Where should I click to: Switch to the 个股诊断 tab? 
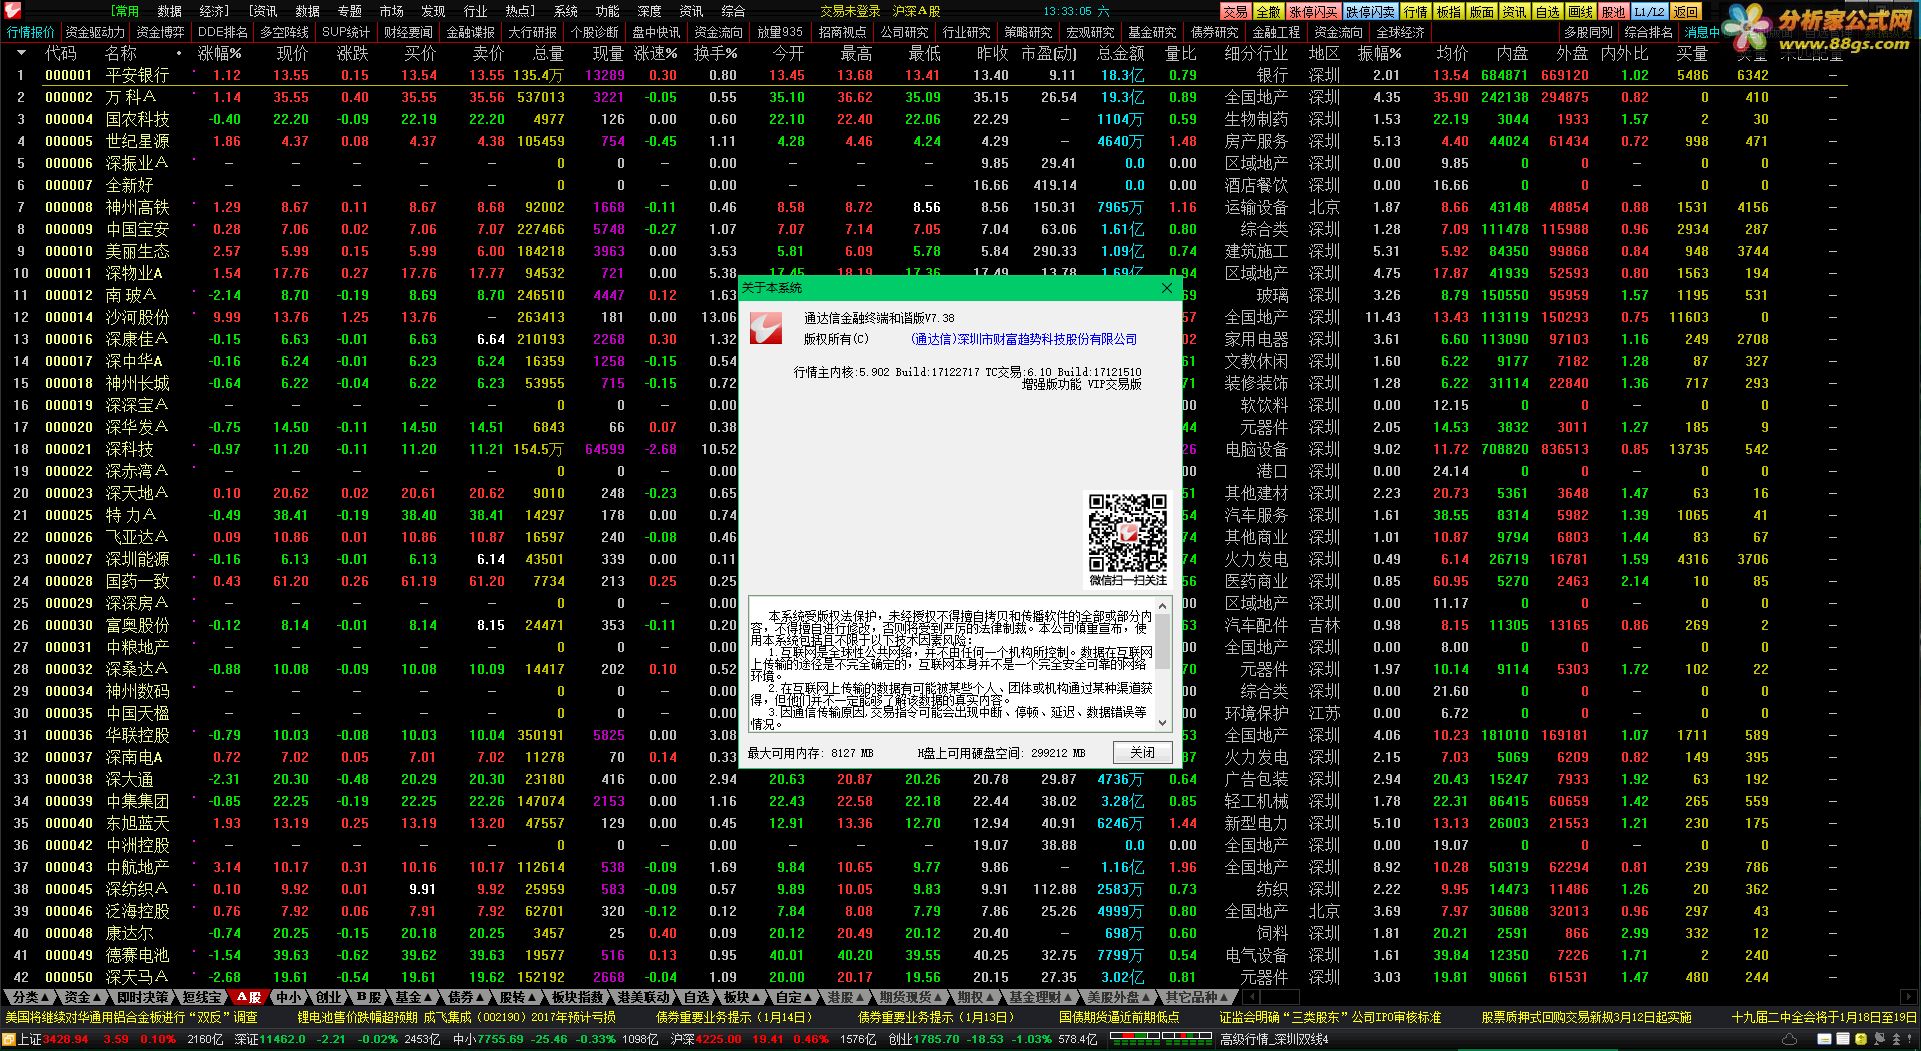[594, 32]
